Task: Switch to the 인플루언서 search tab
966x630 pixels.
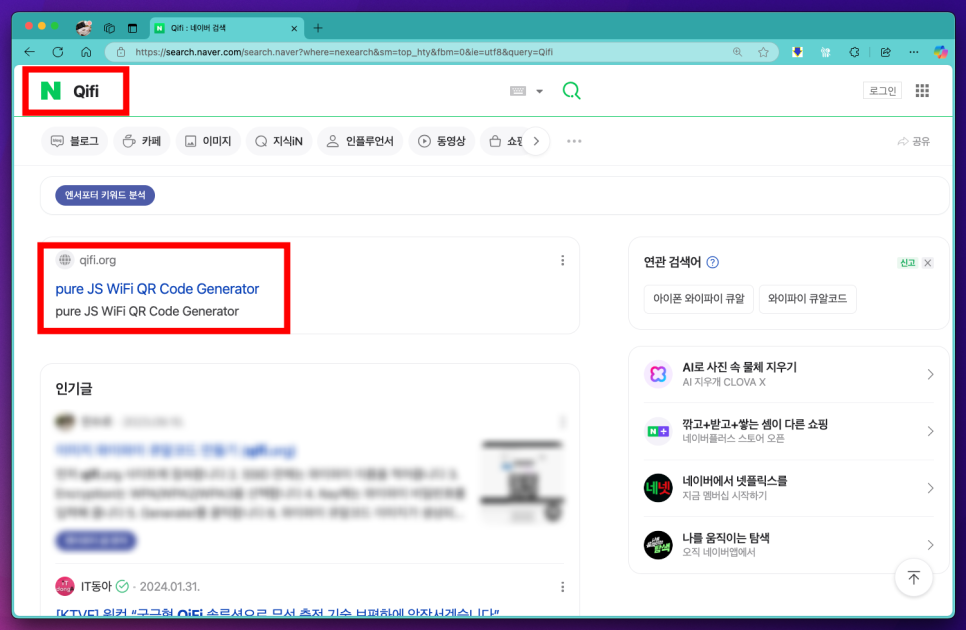Action: 360,142
